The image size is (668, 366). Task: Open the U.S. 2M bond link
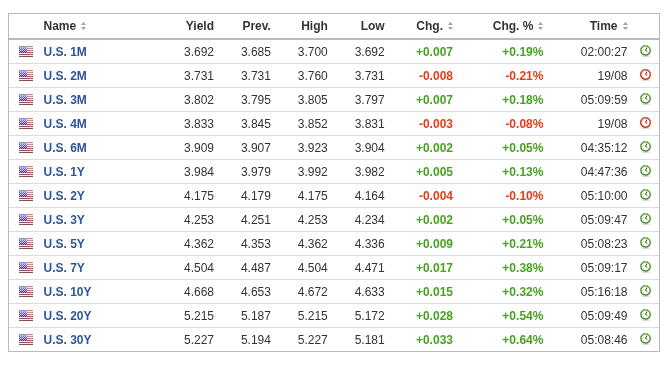tap(65, 75)
